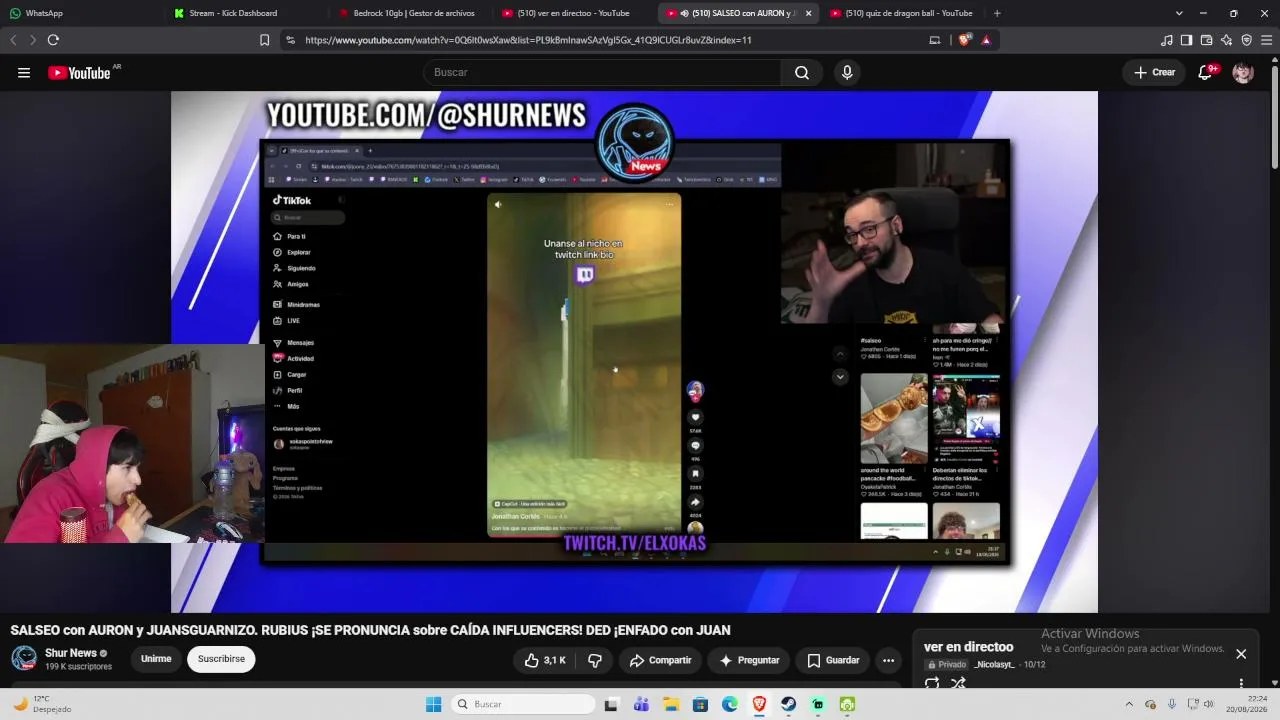Reload the current page
This screenshot has height=720, width=1280.
point(53,40)
